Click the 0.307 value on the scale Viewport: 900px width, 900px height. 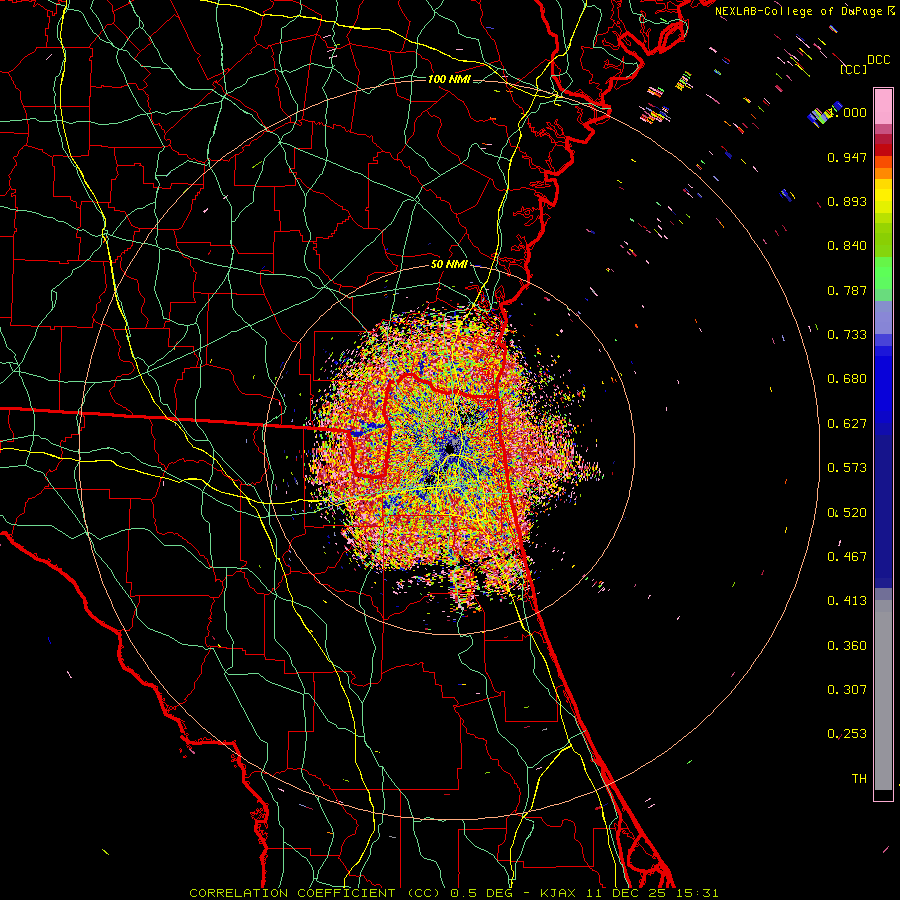847,690
